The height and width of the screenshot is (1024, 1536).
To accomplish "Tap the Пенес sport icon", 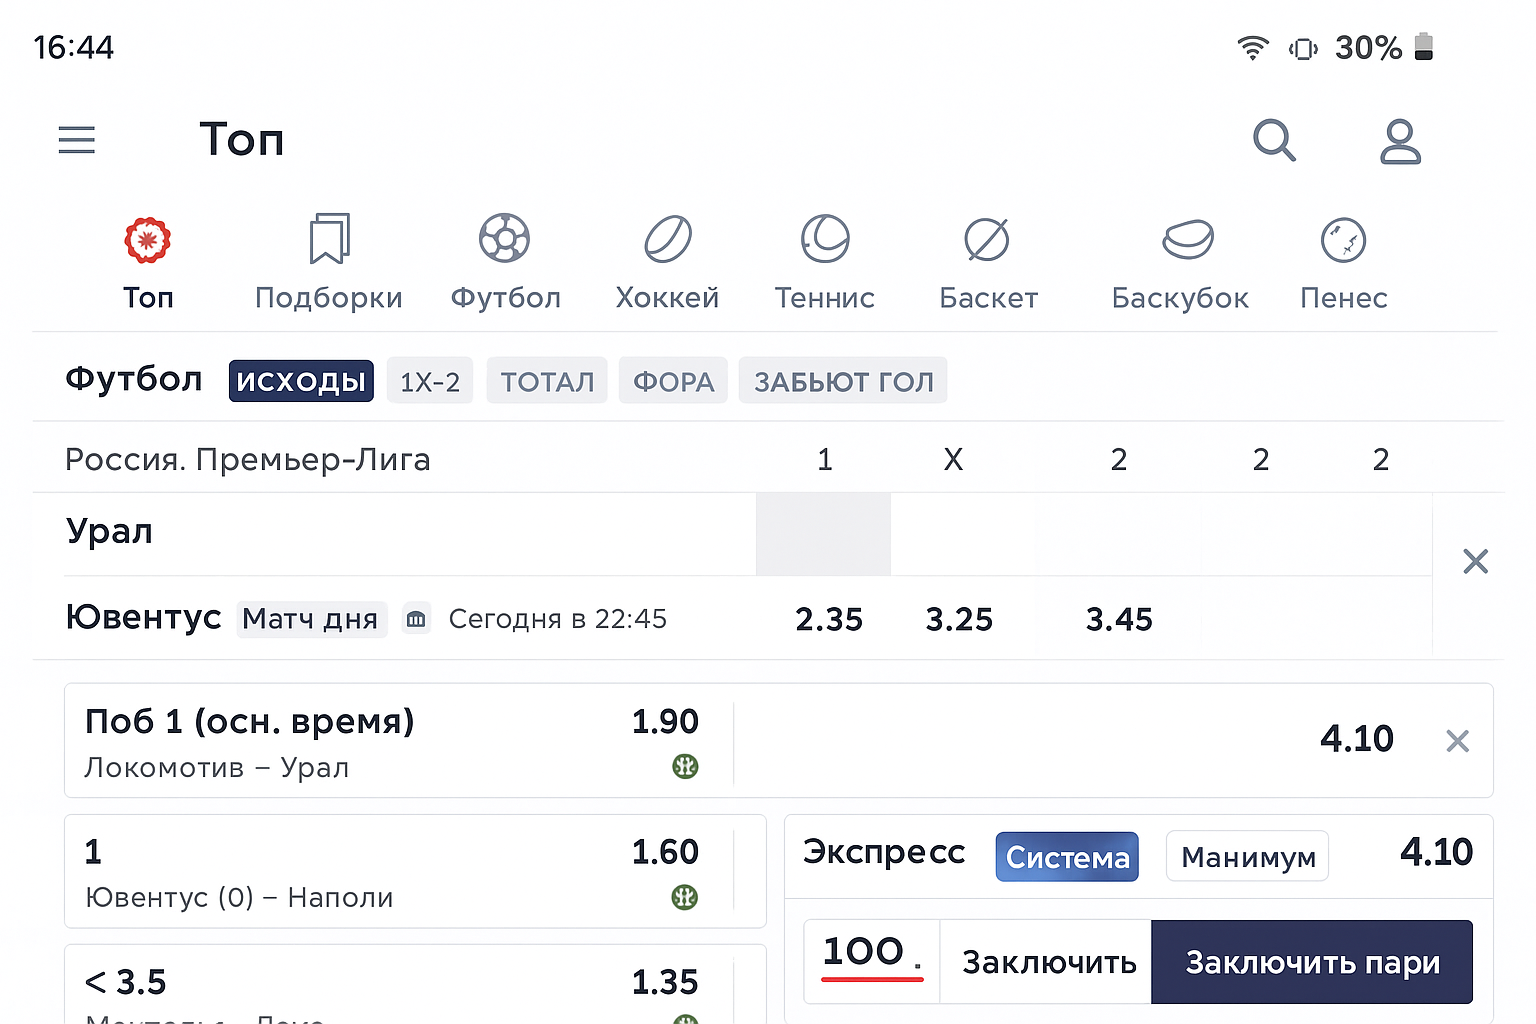I will pos(1343,239).
